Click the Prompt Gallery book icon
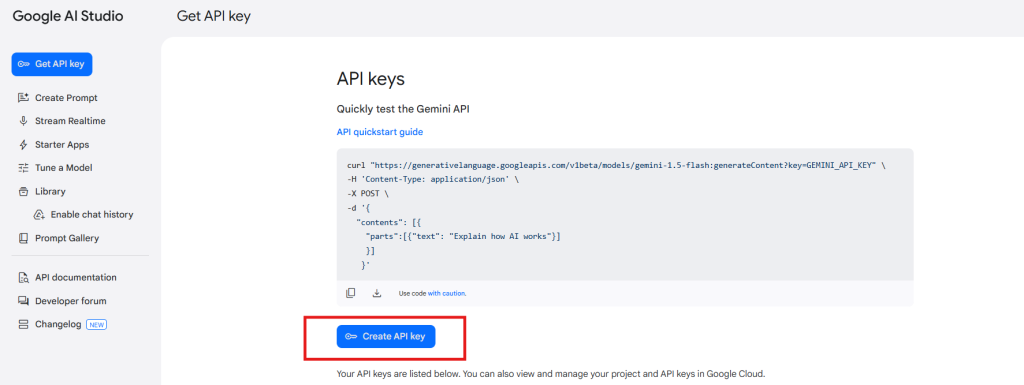 click(24, 238)
